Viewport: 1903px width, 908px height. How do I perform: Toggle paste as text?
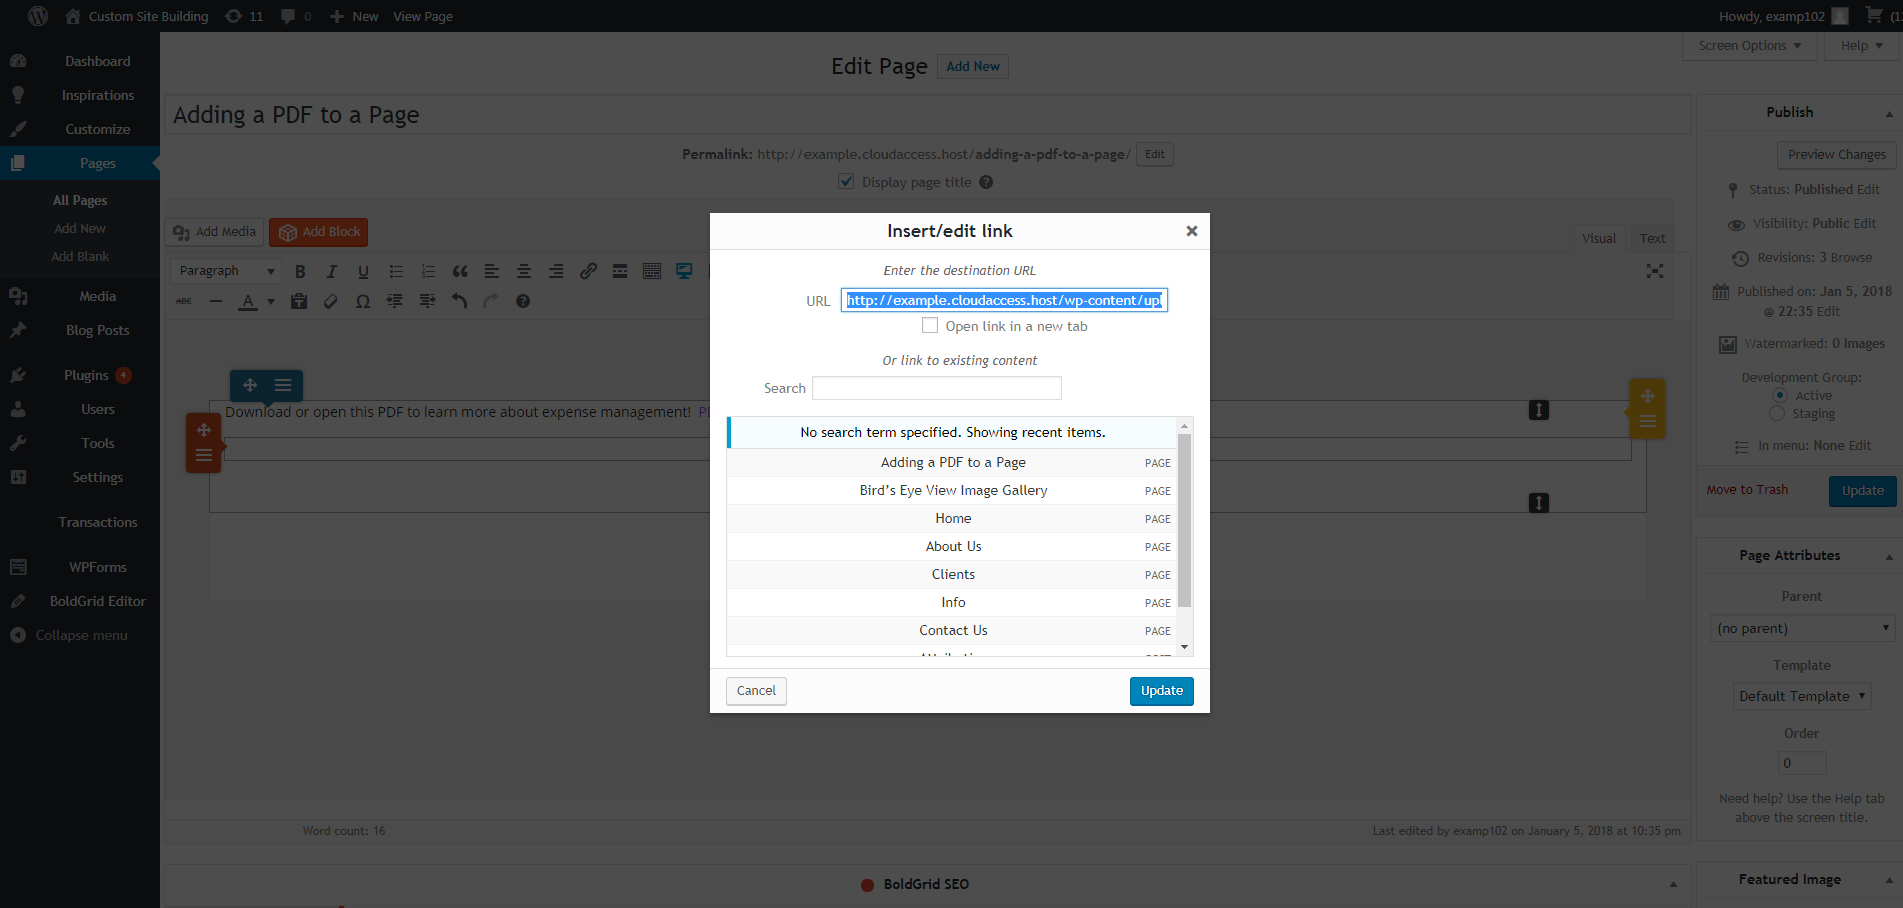pos(299,301)
